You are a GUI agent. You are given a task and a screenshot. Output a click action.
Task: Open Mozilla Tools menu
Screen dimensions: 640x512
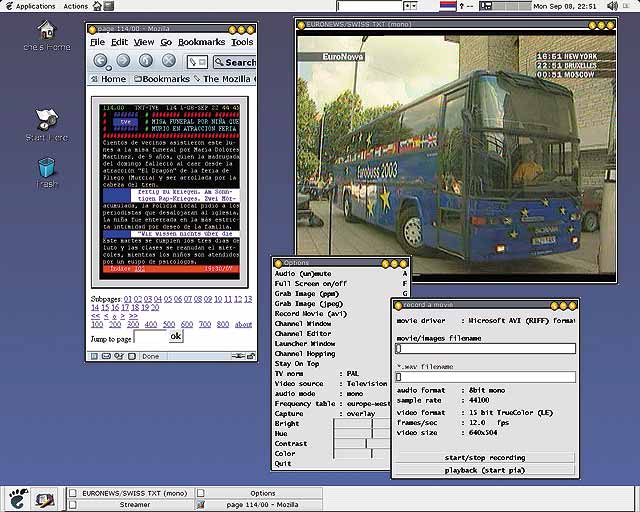(x=242, y=42)
